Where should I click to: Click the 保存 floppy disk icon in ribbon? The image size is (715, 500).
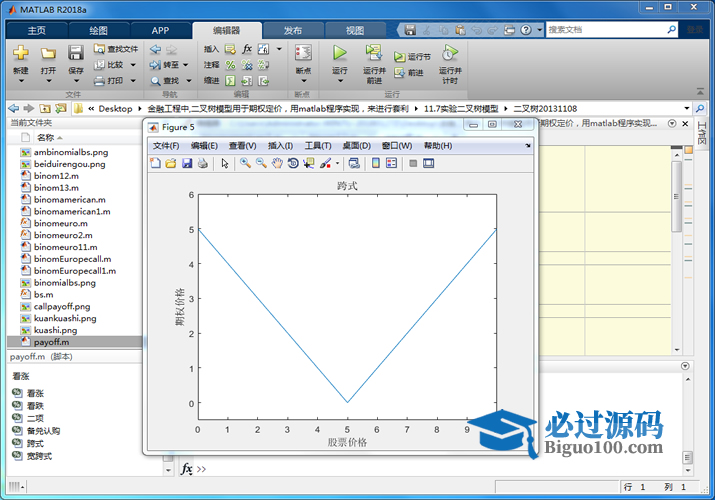click(76, 53)
